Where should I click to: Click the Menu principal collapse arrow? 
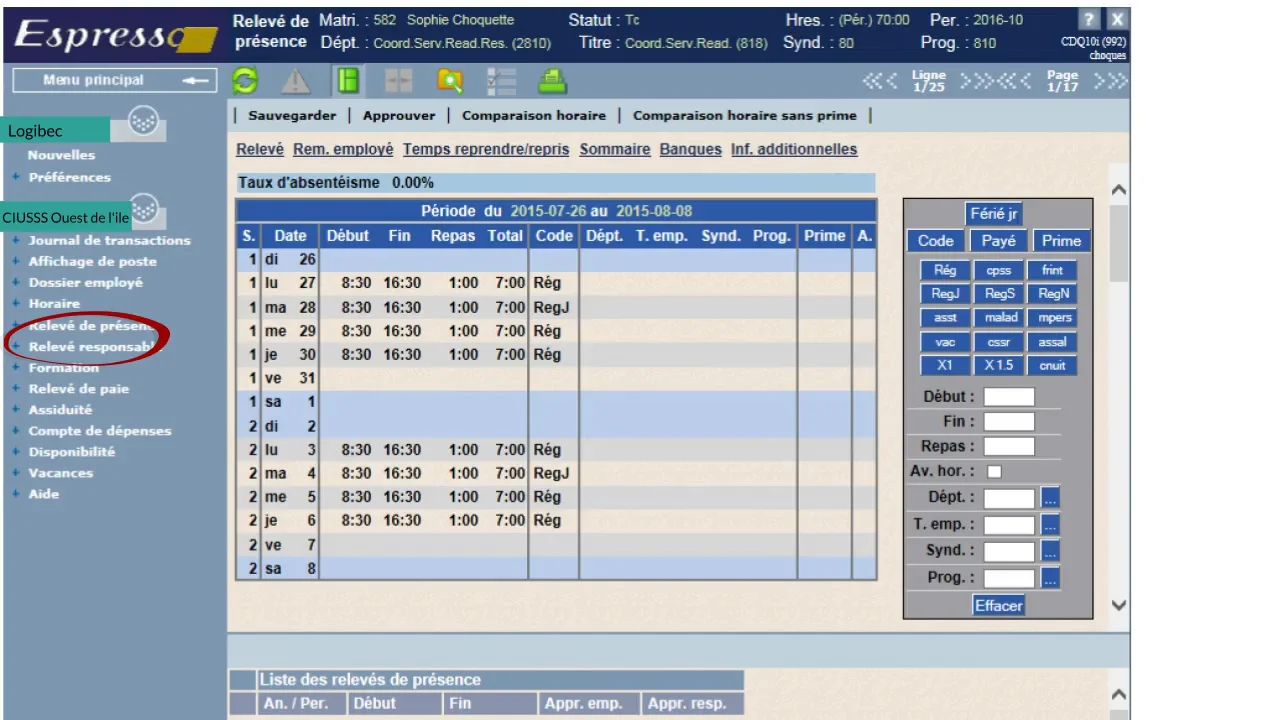[x=197, y=81]
